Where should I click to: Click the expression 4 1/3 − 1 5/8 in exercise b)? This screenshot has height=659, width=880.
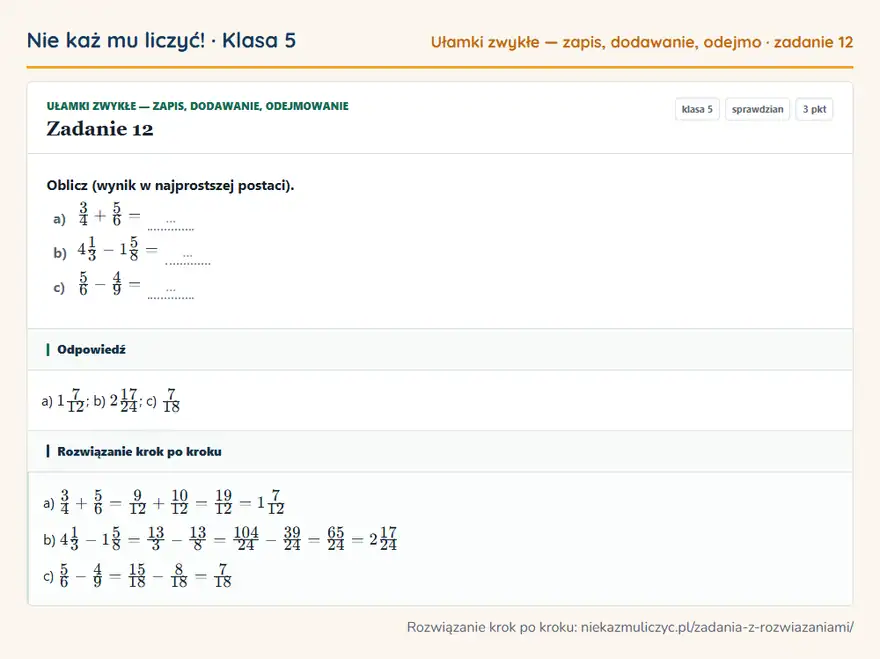[x=117, y=249]
